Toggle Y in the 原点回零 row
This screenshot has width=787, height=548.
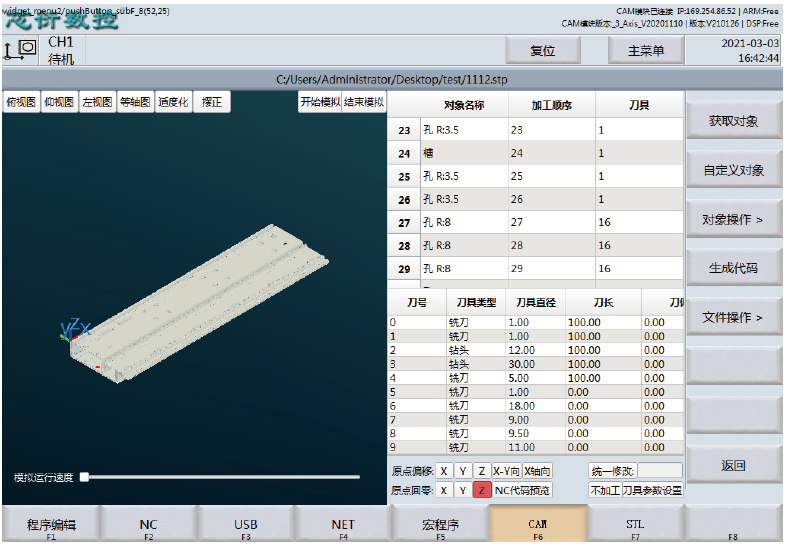pyautogui.click(x=463, y=490)
